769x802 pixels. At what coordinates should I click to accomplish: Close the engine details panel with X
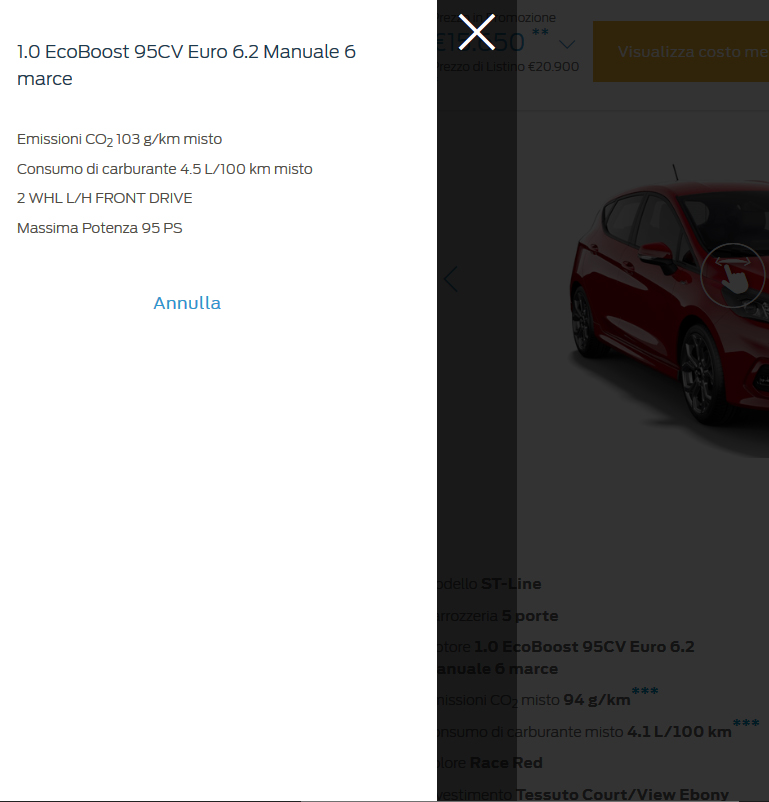pos(476,32)
